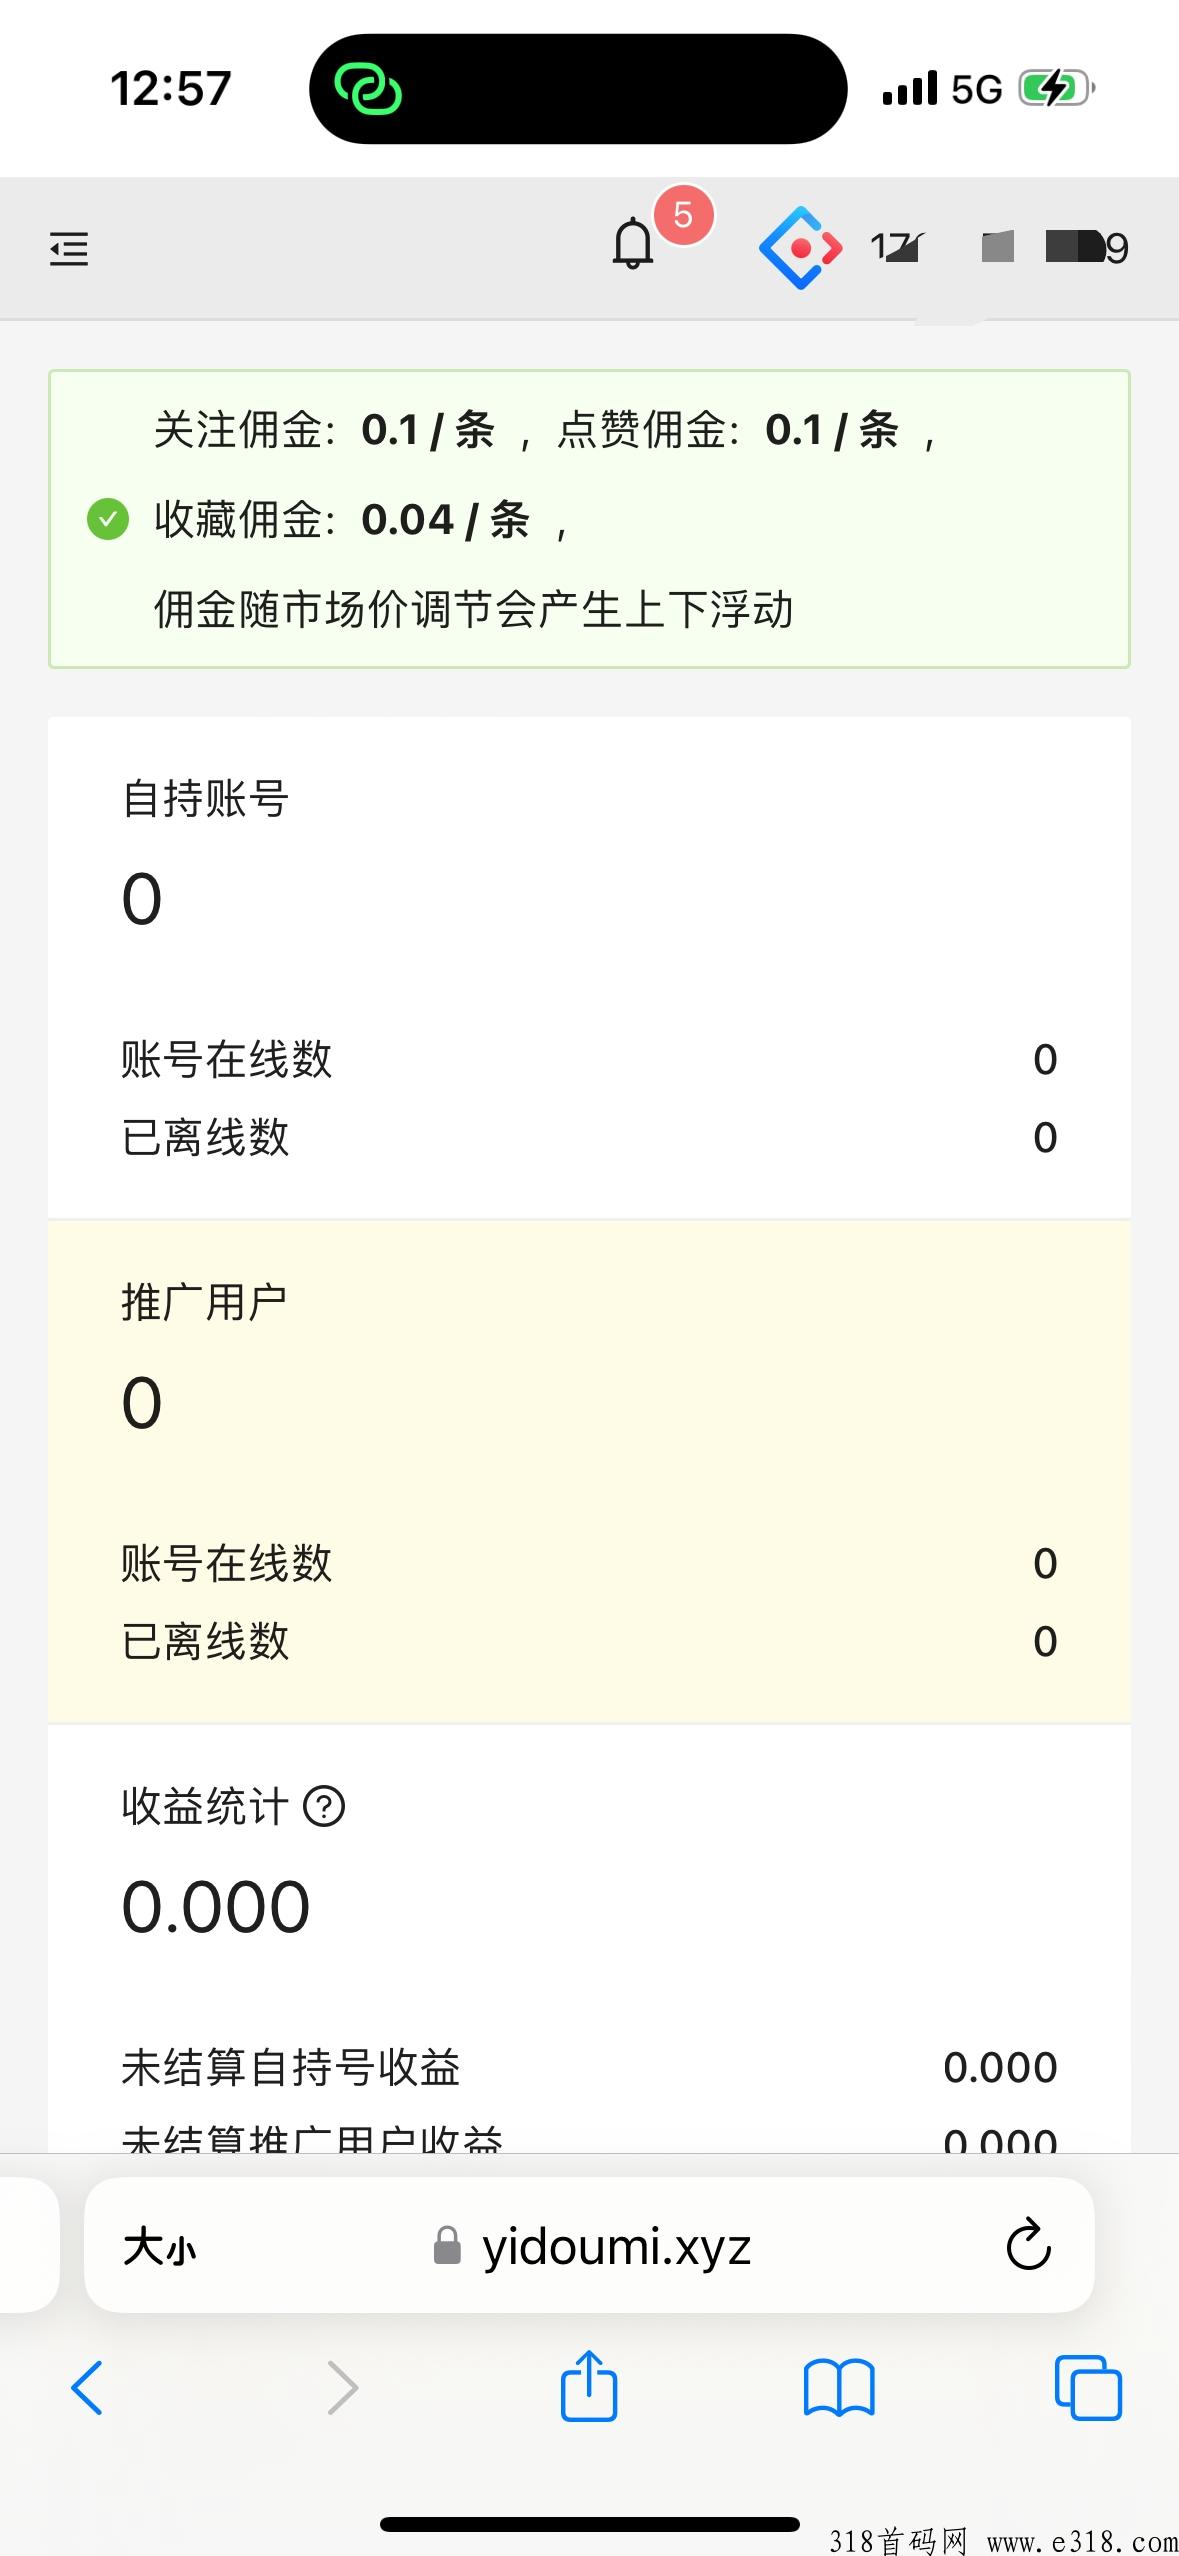Viewport: 1179px width, 2556px height.
Task: Open the user account name in header
Action: click(998, 247)
